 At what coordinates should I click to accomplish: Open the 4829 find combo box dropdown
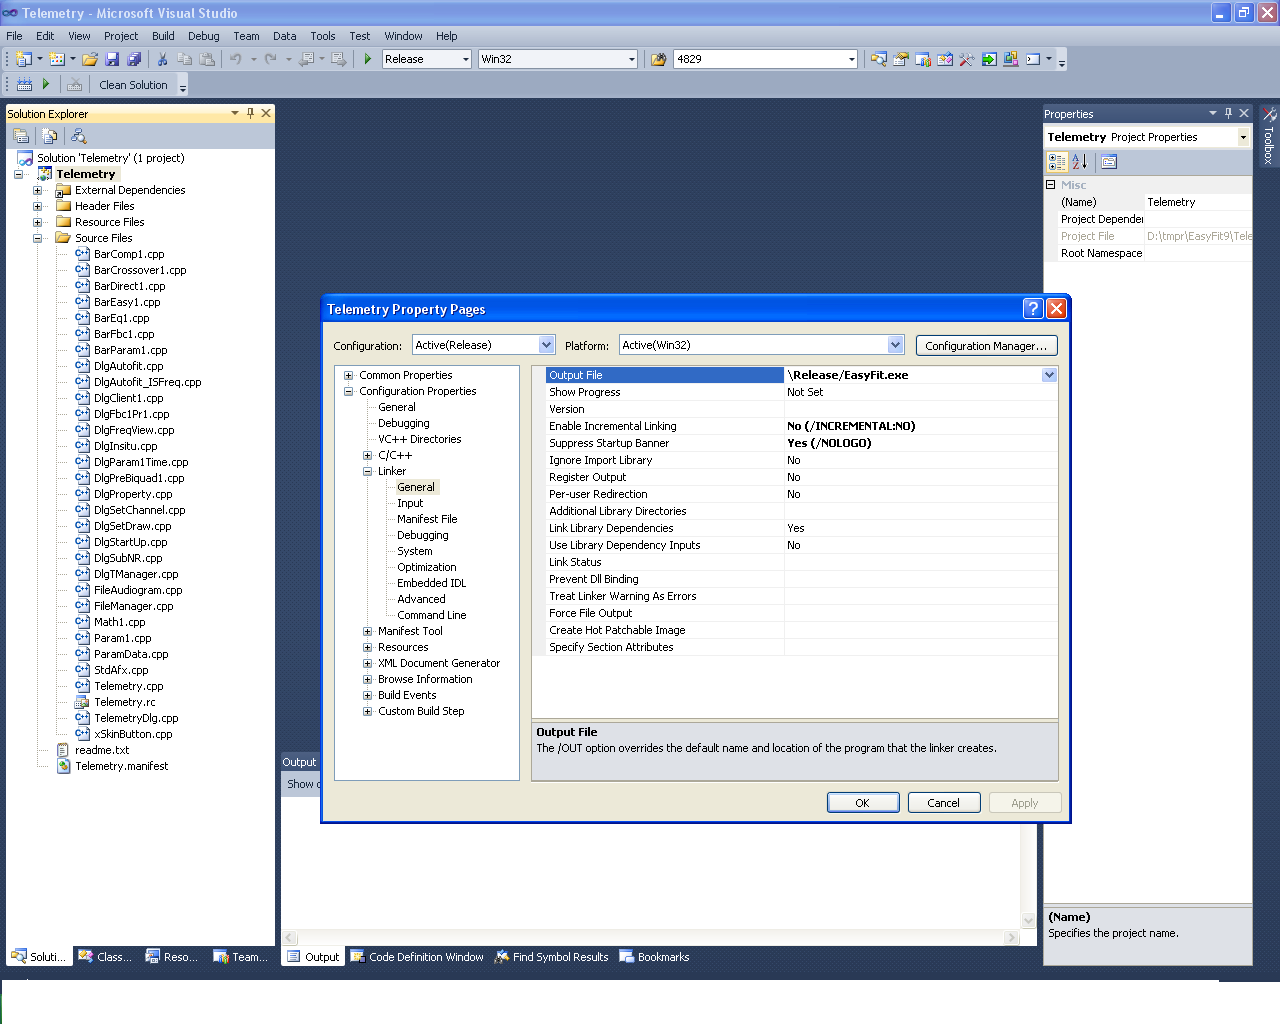tap(851, 59)
